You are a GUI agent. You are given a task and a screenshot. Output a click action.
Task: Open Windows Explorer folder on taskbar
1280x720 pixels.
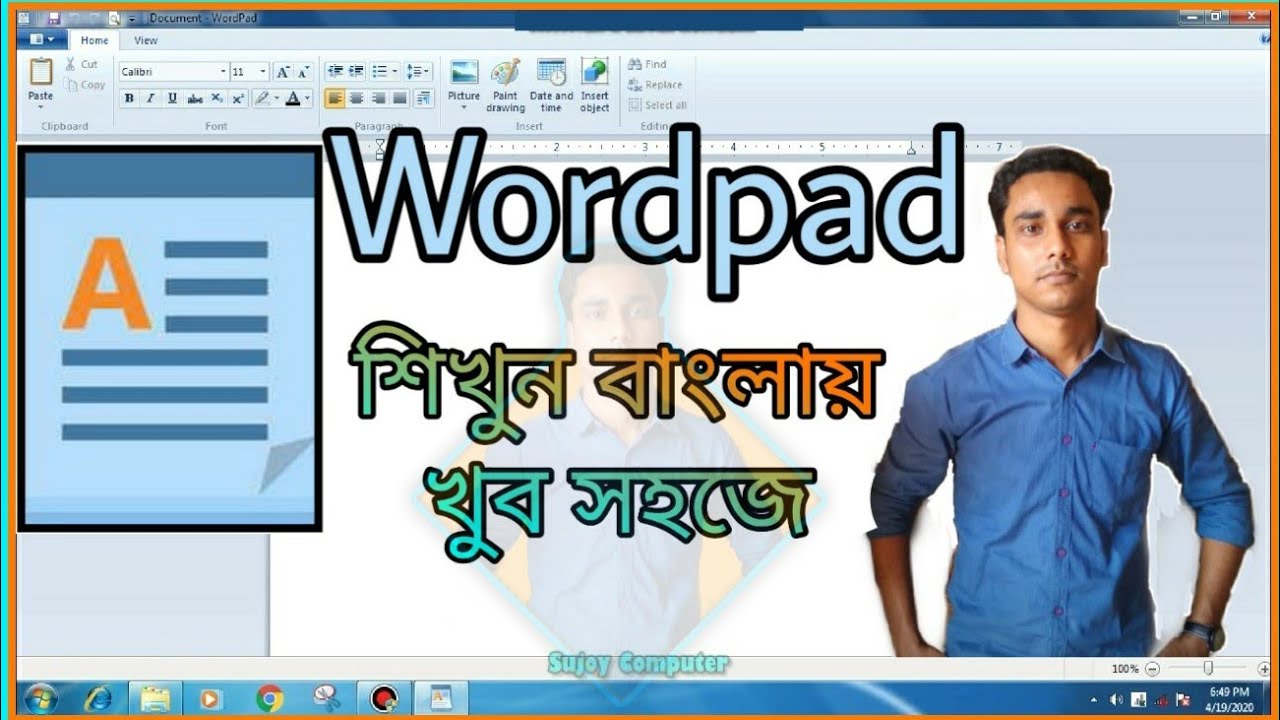tap(154, 697)
